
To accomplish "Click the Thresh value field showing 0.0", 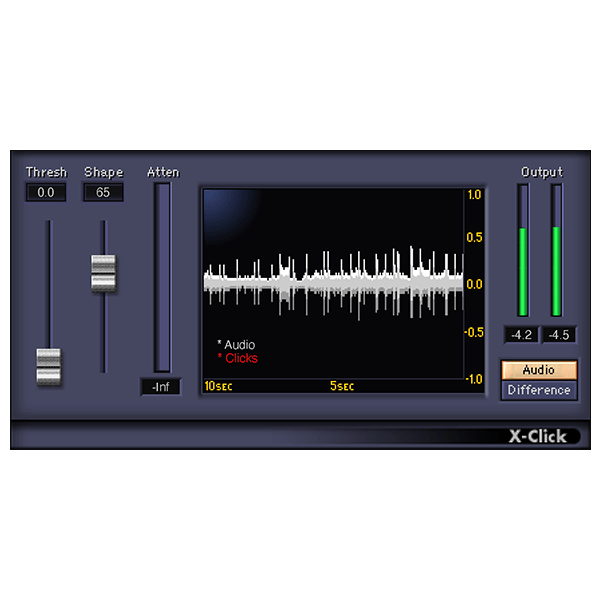I will tap(46, 192).
